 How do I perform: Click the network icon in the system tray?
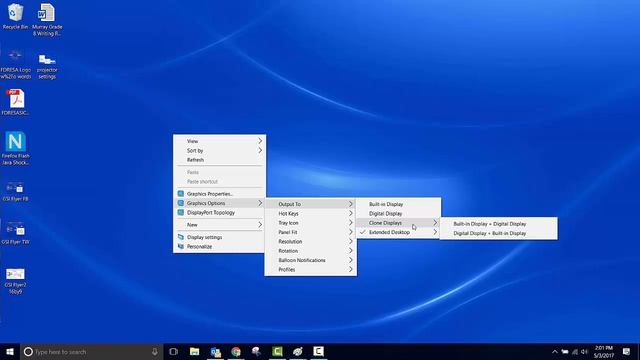pos(575,351)
